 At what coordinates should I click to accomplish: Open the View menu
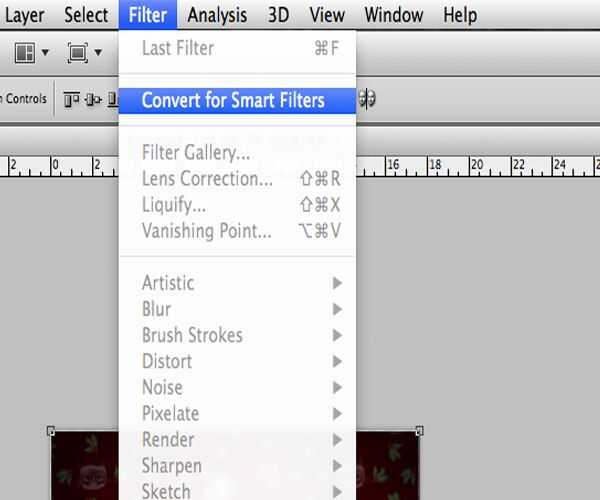pos(327,15)
